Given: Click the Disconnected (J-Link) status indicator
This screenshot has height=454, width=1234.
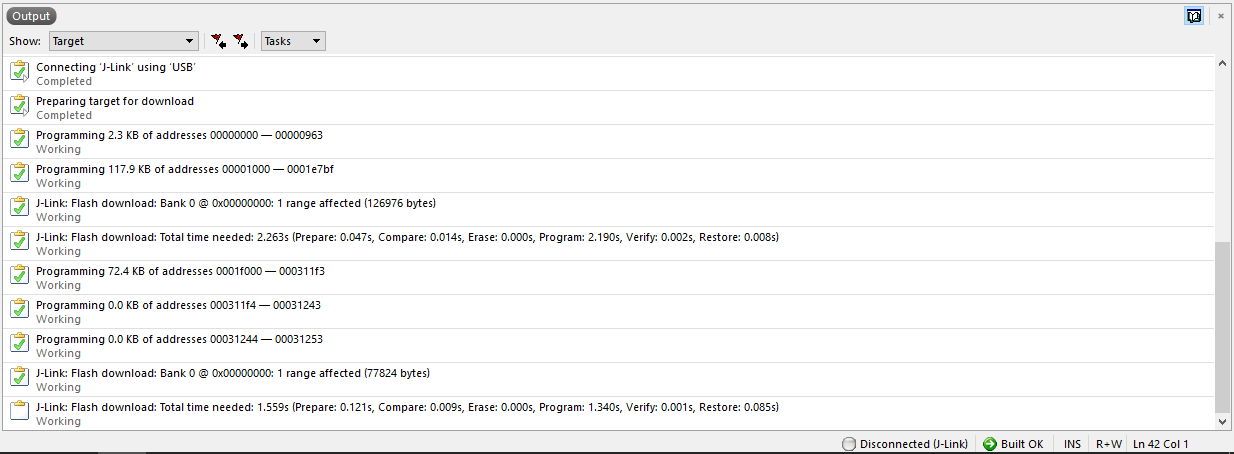Looking at the screenshot, I should pyautogui.click(x=905, y=444).
